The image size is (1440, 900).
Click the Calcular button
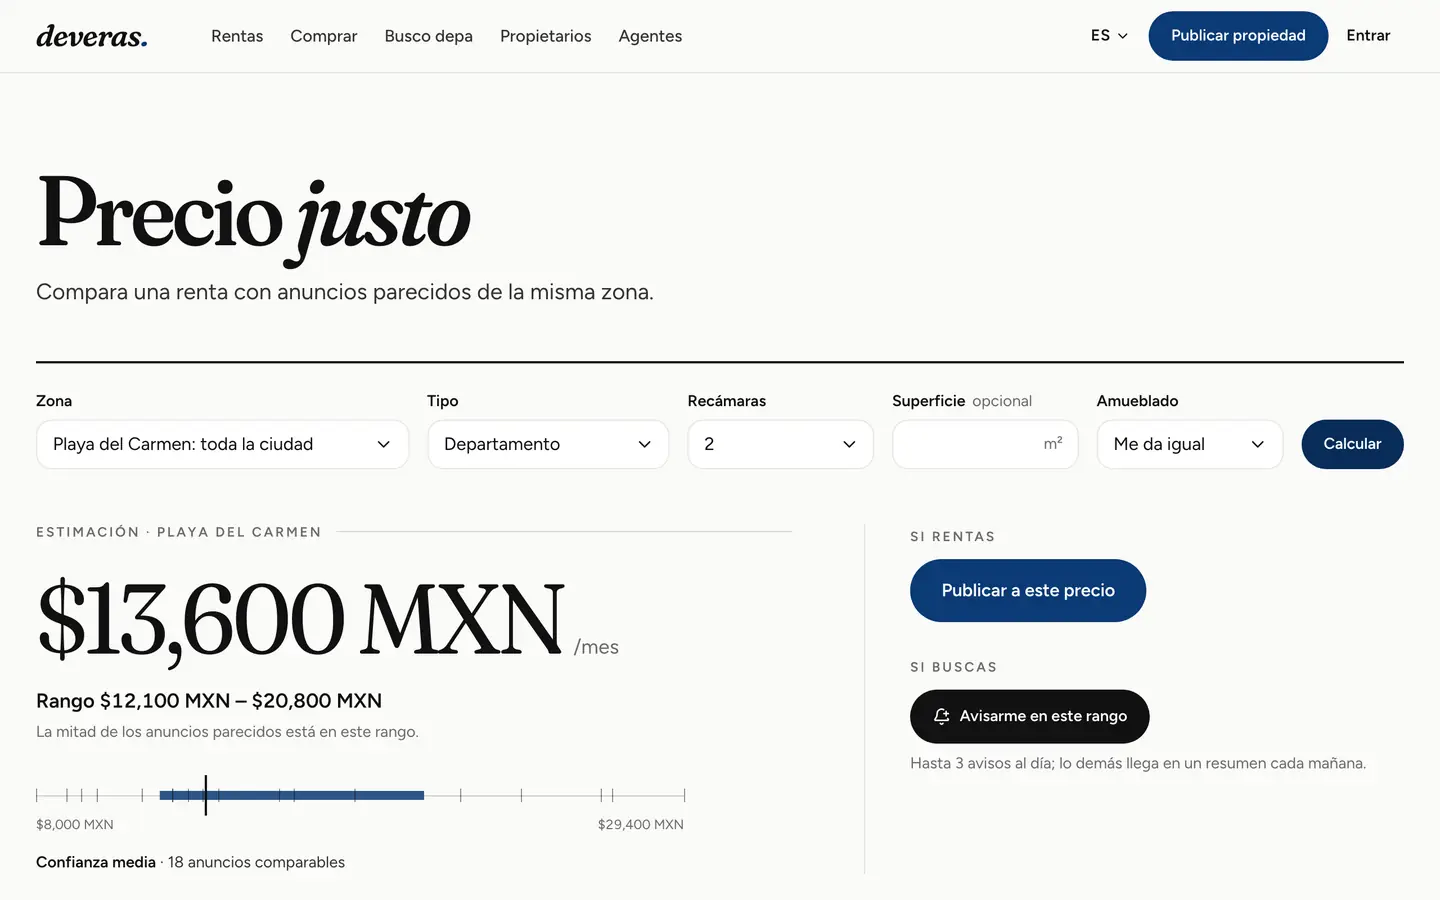[x=1352, y=444]
